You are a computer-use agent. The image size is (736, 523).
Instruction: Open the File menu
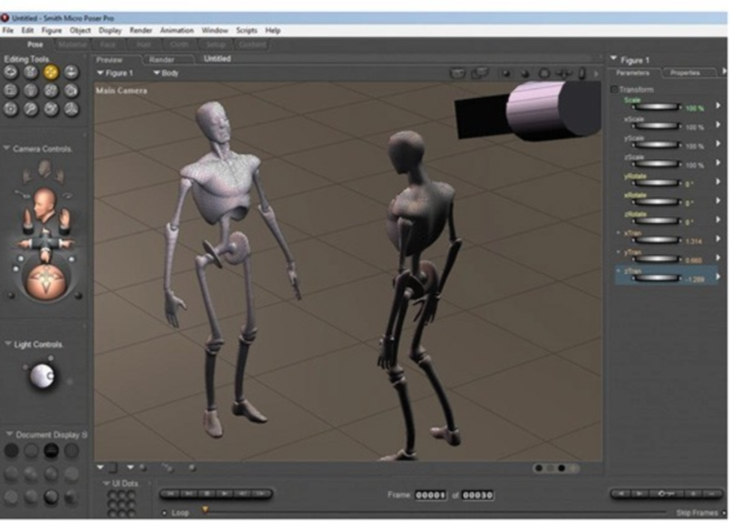(8, 31)
